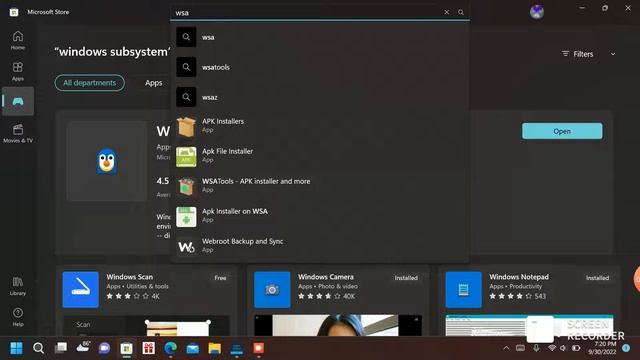Click the Wi-Fi tray icon
Image resolution: width=640 pixels, height=360 pixels.
(x=552, y=348)
